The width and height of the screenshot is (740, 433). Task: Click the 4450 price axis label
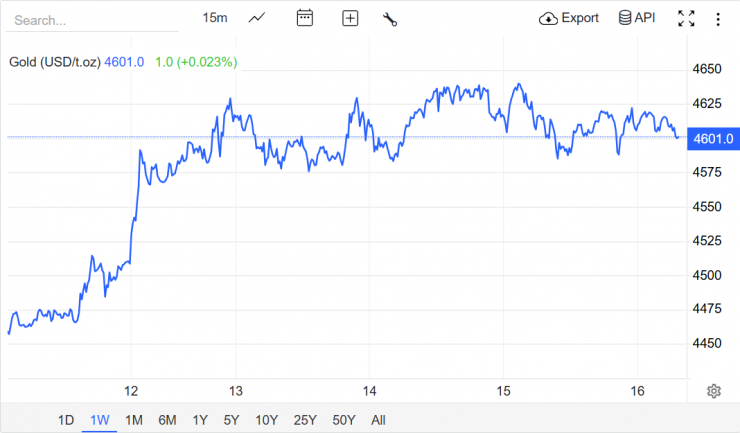[706, 343]
